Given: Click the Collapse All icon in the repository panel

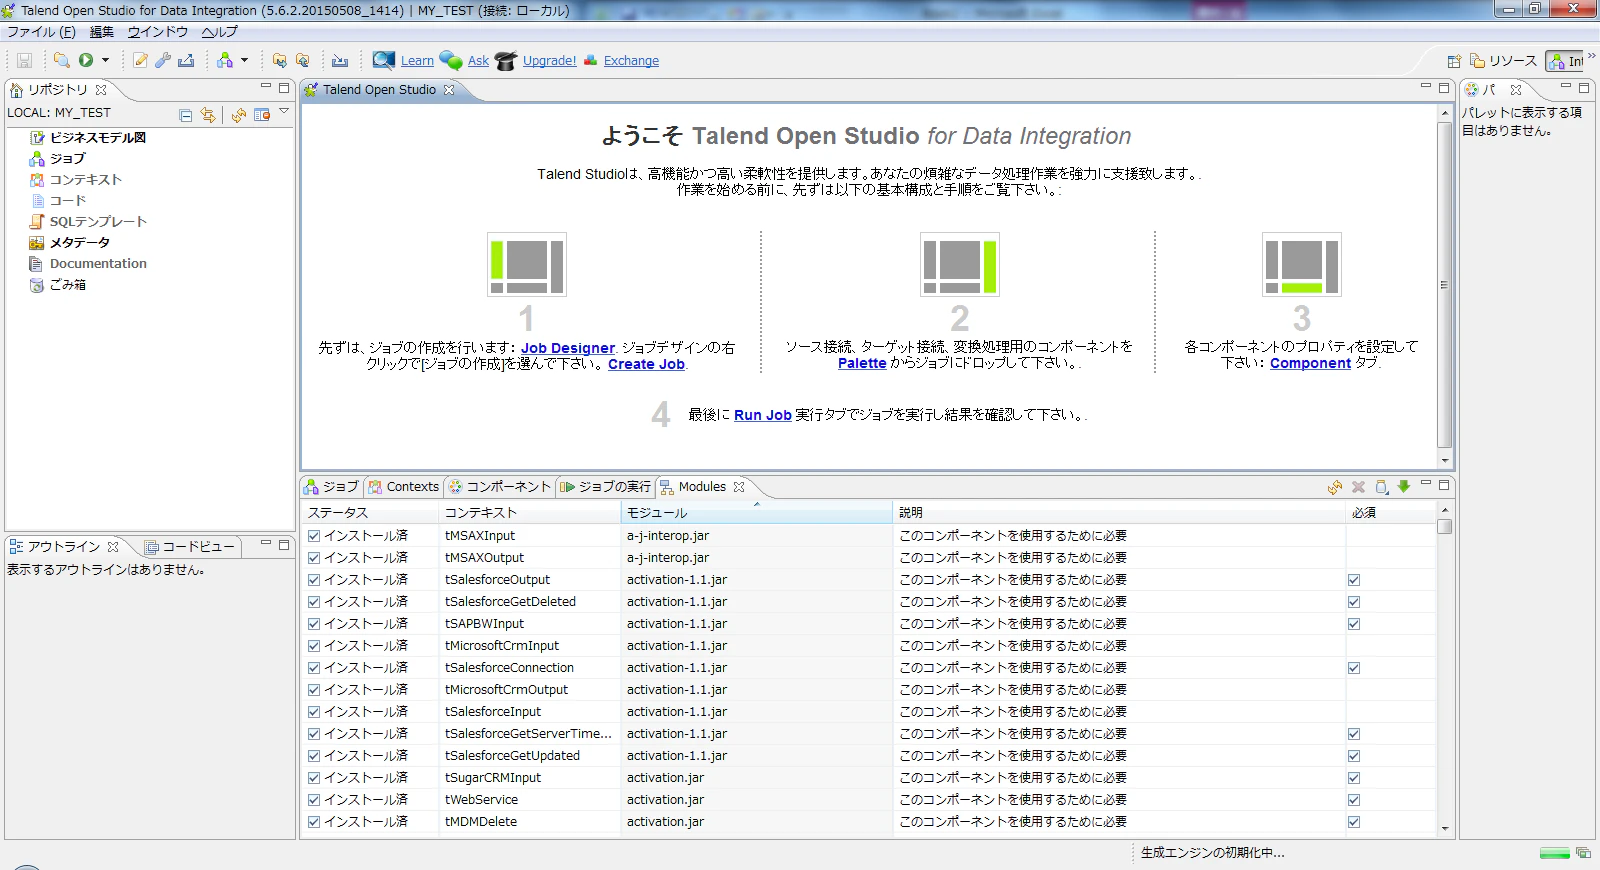Looking at the screenshot, I should click(x=185, y=115).
